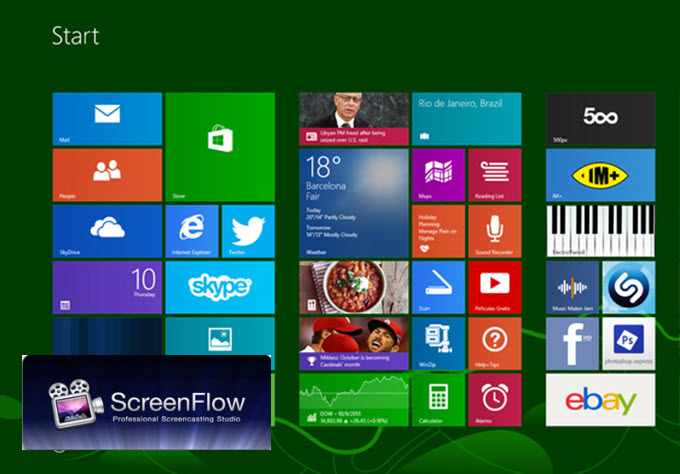The height and width of the screenshot is (474, 680).
Task: Launch the Skype tile
Action: coord(220,288)
